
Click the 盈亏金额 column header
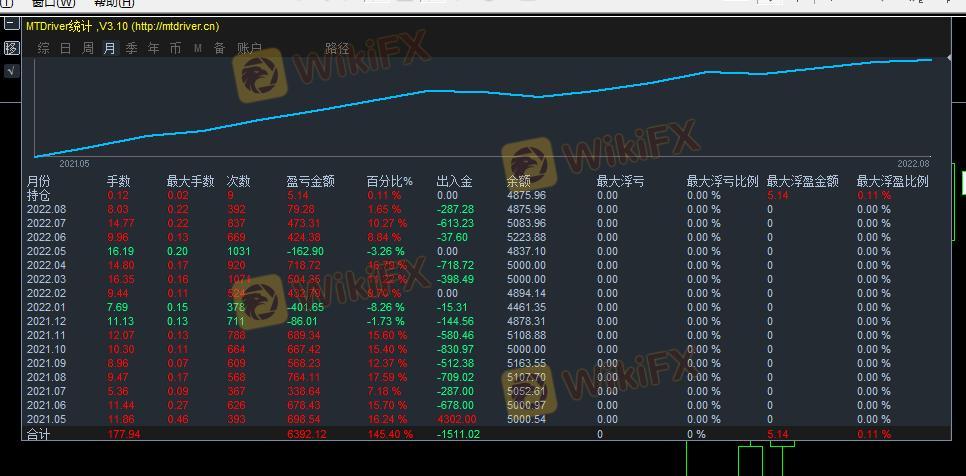tap(310, 182)
